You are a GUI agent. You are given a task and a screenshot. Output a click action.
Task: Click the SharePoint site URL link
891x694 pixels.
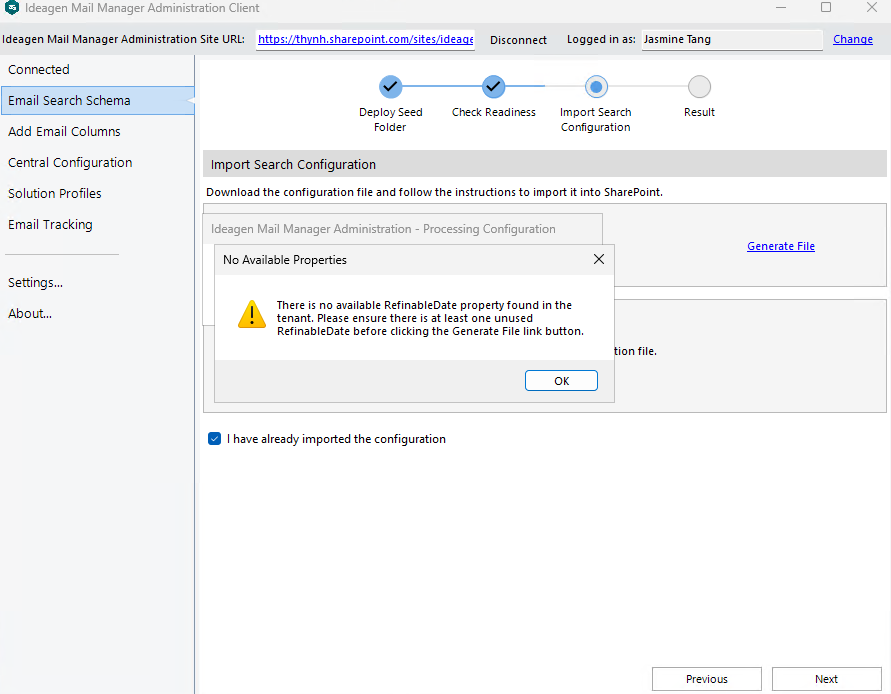(365, 39)
